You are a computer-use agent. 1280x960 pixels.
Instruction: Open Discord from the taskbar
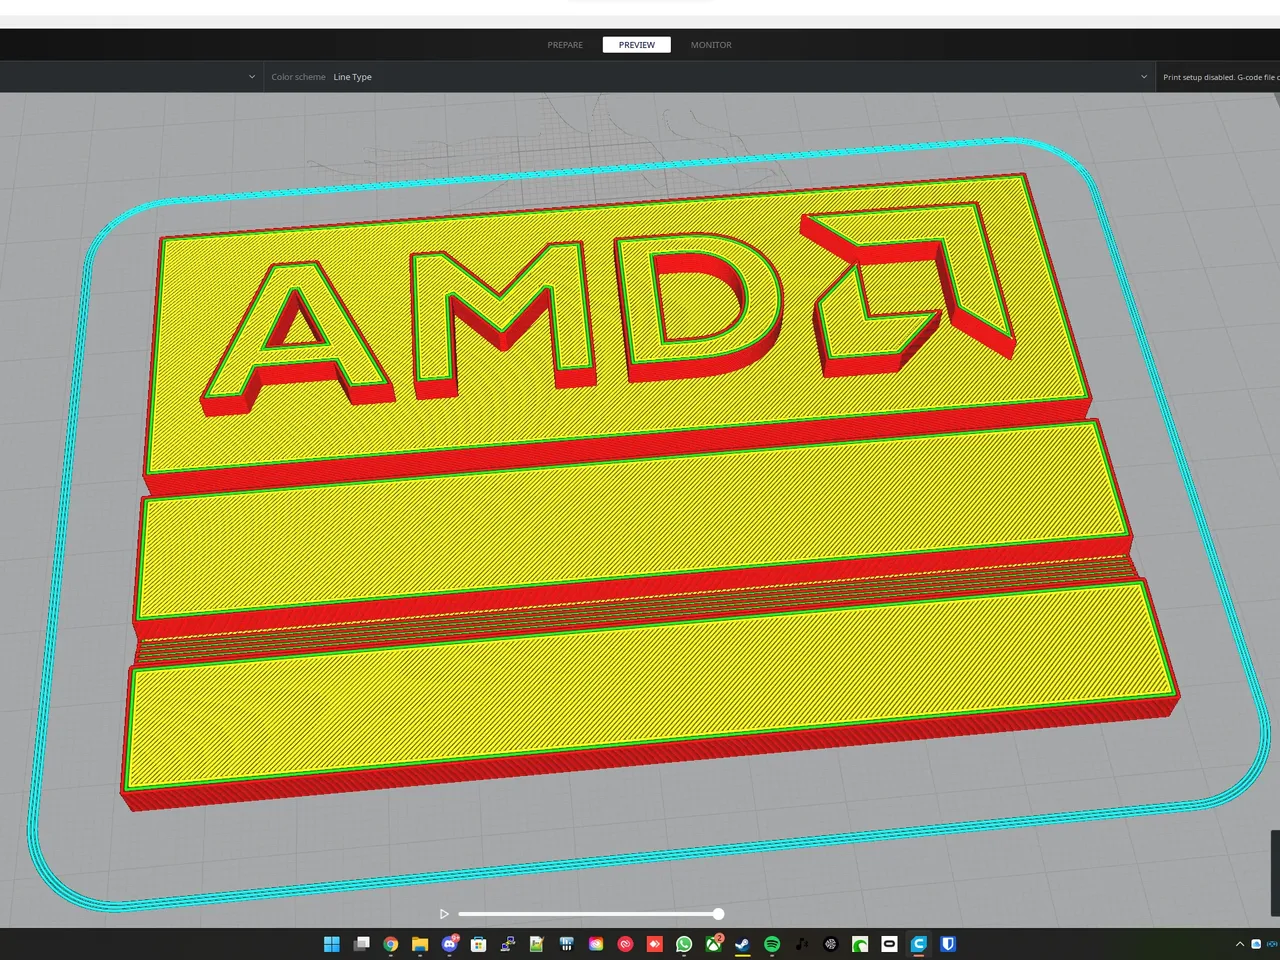click(450, 944)
